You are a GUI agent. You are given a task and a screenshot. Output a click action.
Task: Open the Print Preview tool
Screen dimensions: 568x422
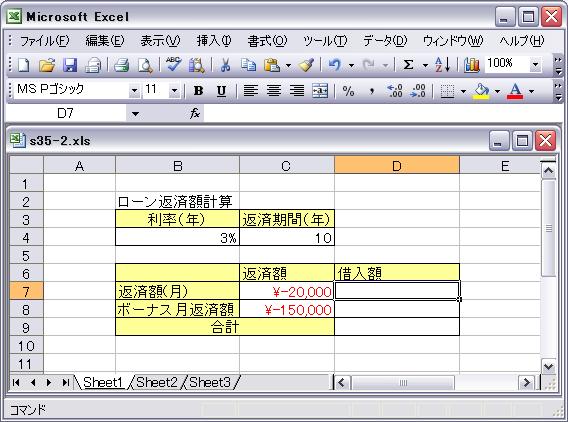[x=145, y=65]
